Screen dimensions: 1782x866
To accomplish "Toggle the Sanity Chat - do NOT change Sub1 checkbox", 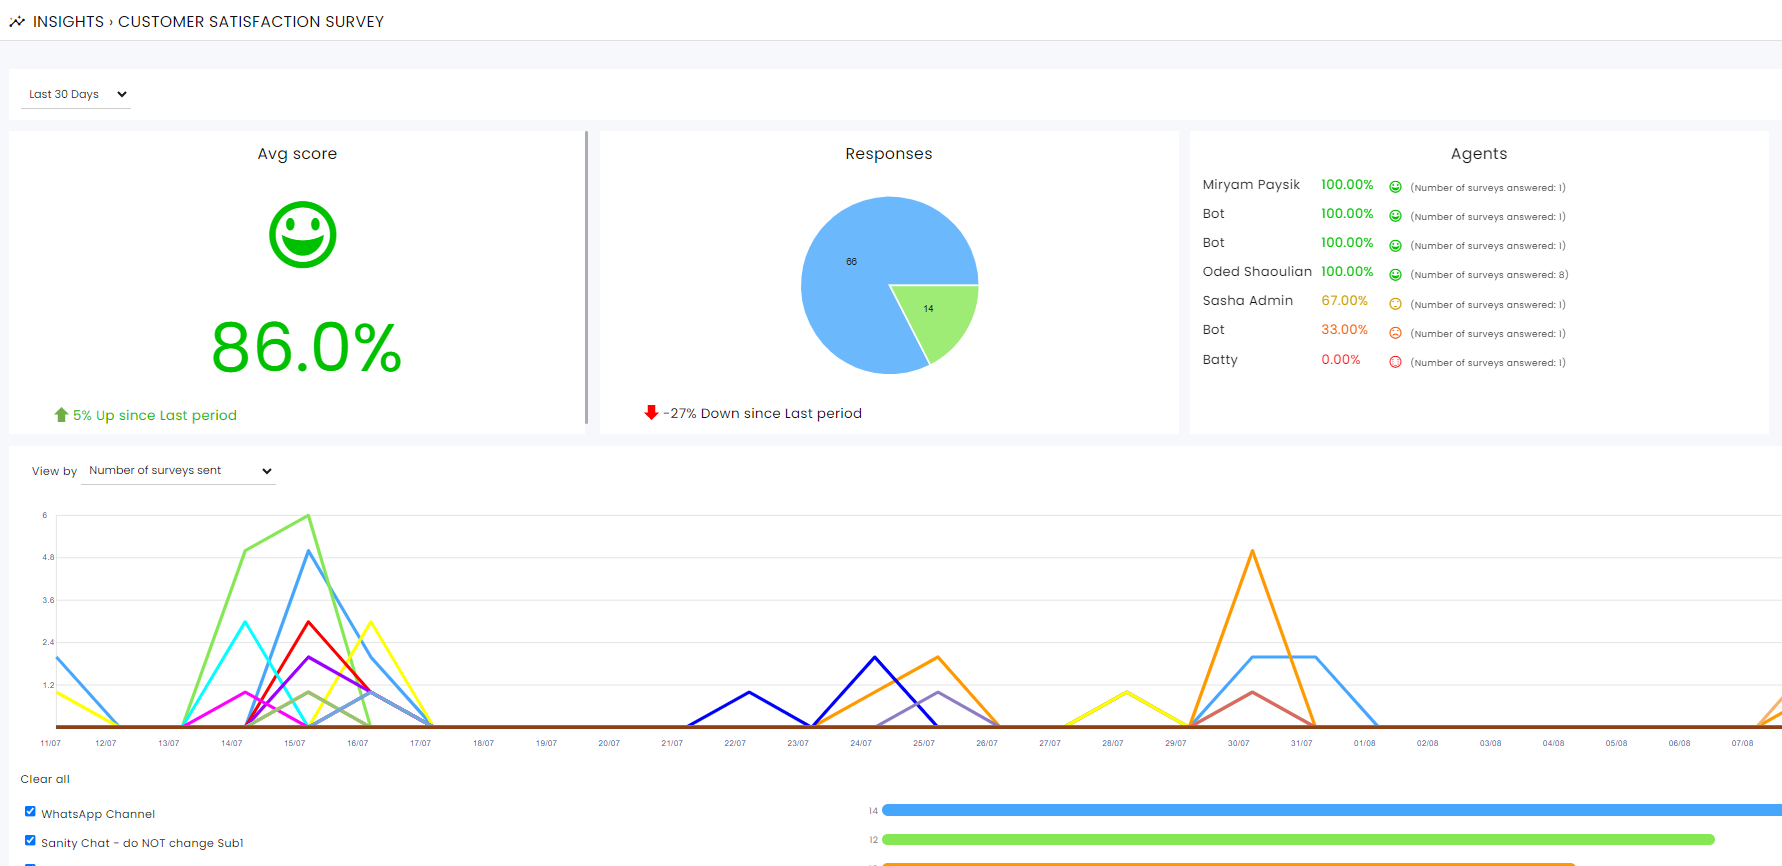I will [30, 841].
